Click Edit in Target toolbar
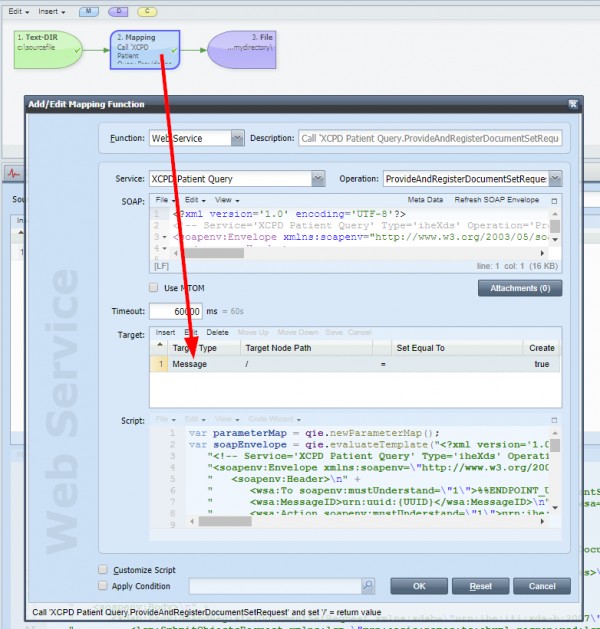Viewport: 600px width, 629px height. tap(191, 333)
